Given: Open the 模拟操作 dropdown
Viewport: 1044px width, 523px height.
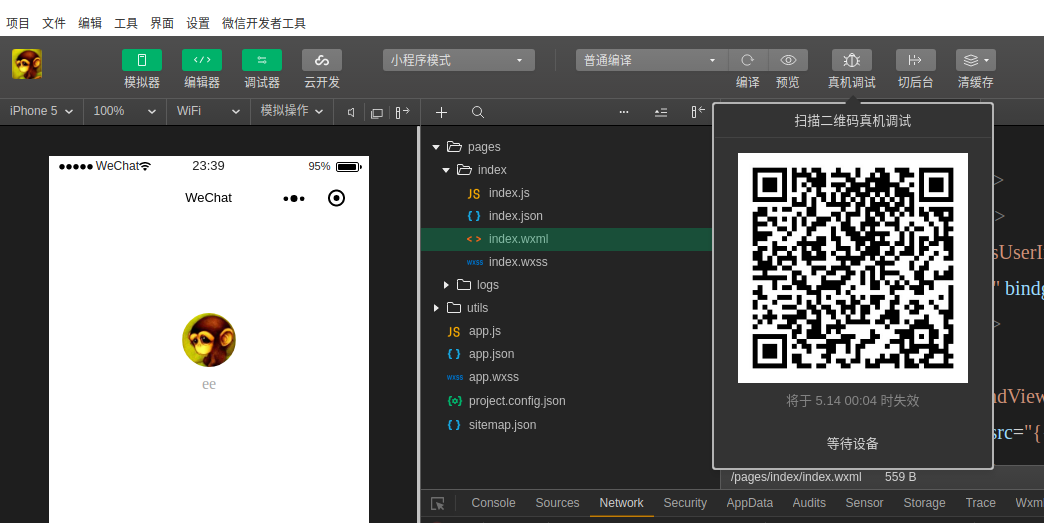Looking at the screenshot, I should [292, 111].
